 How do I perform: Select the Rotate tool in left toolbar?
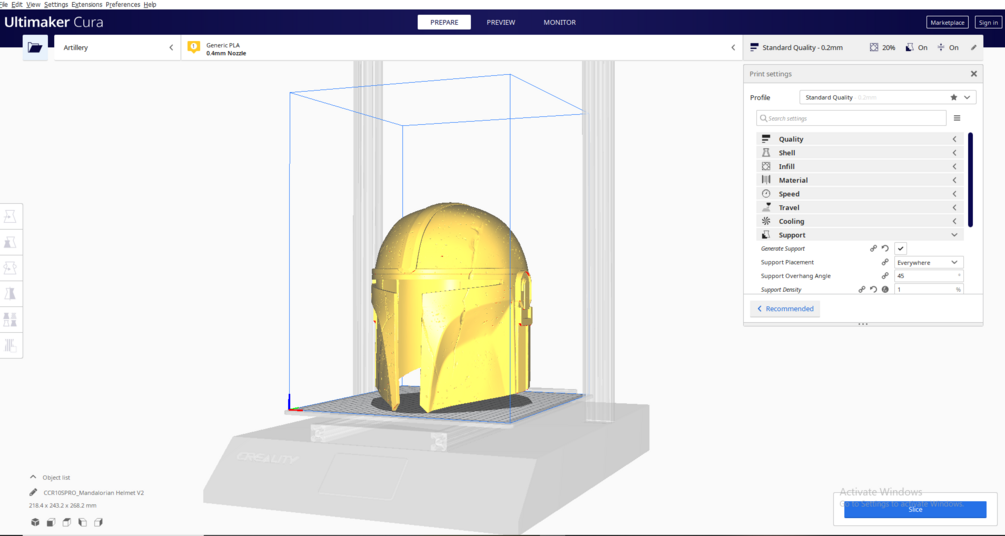(10, 268)
